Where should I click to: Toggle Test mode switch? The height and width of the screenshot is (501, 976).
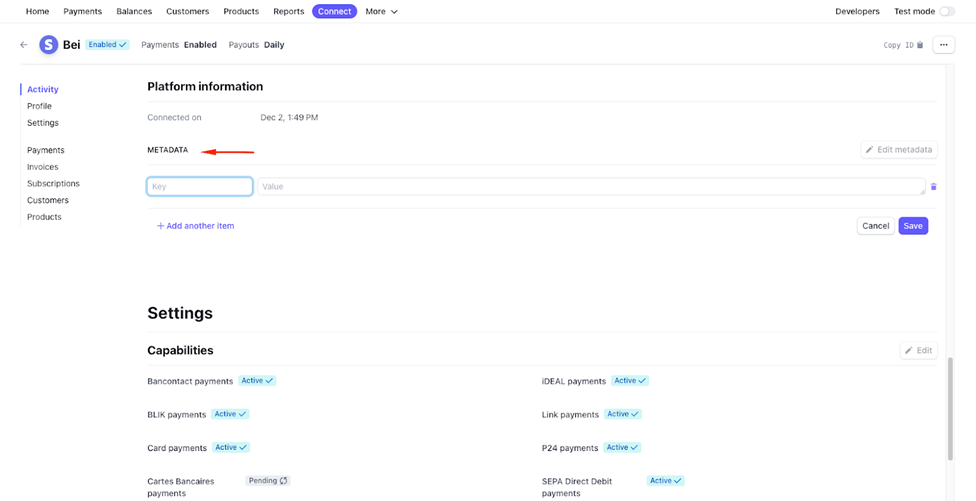click(x=947, y=11)
